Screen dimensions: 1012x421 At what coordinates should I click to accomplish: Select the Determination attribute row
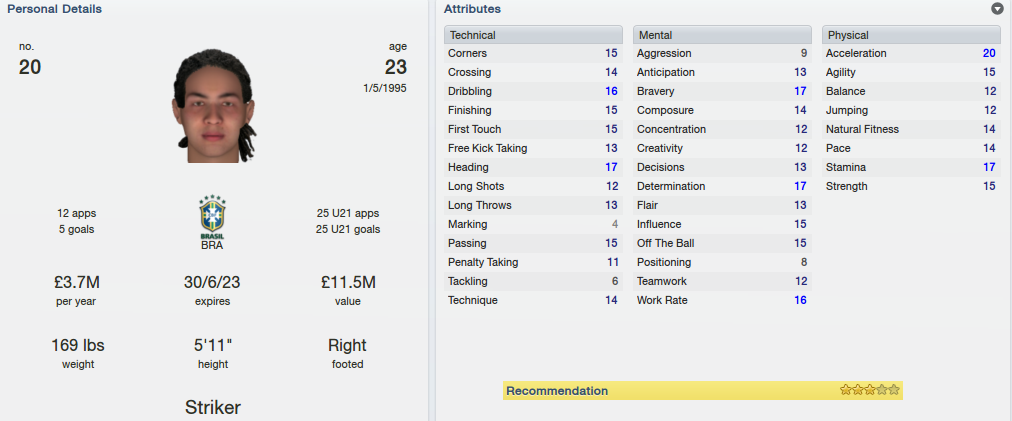722,186
